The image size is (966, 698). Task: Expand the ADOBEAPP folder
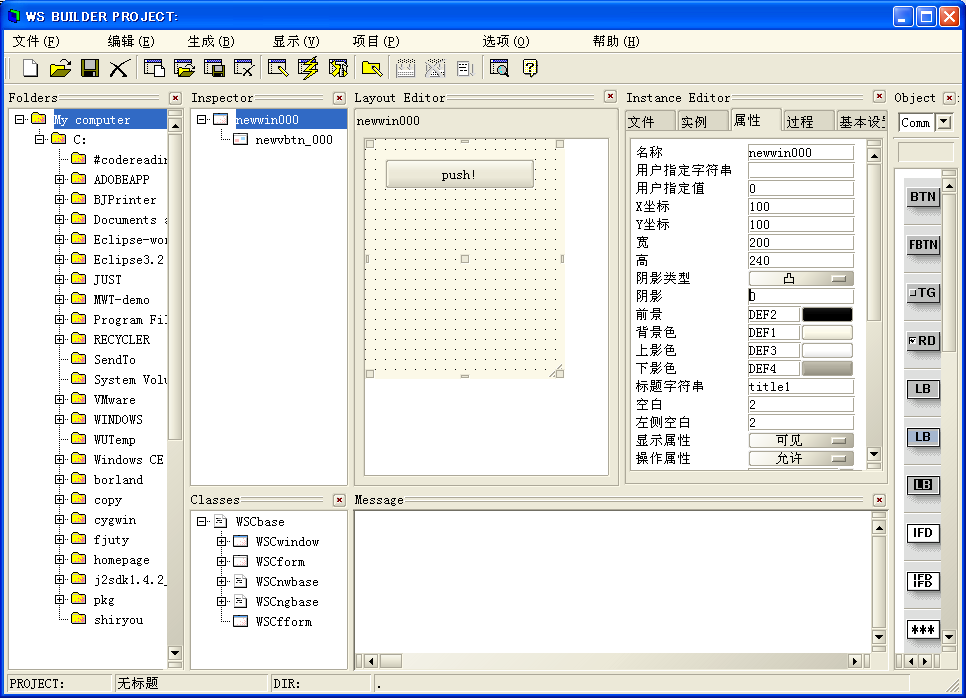pyautogui.click(x=60, y=179)
